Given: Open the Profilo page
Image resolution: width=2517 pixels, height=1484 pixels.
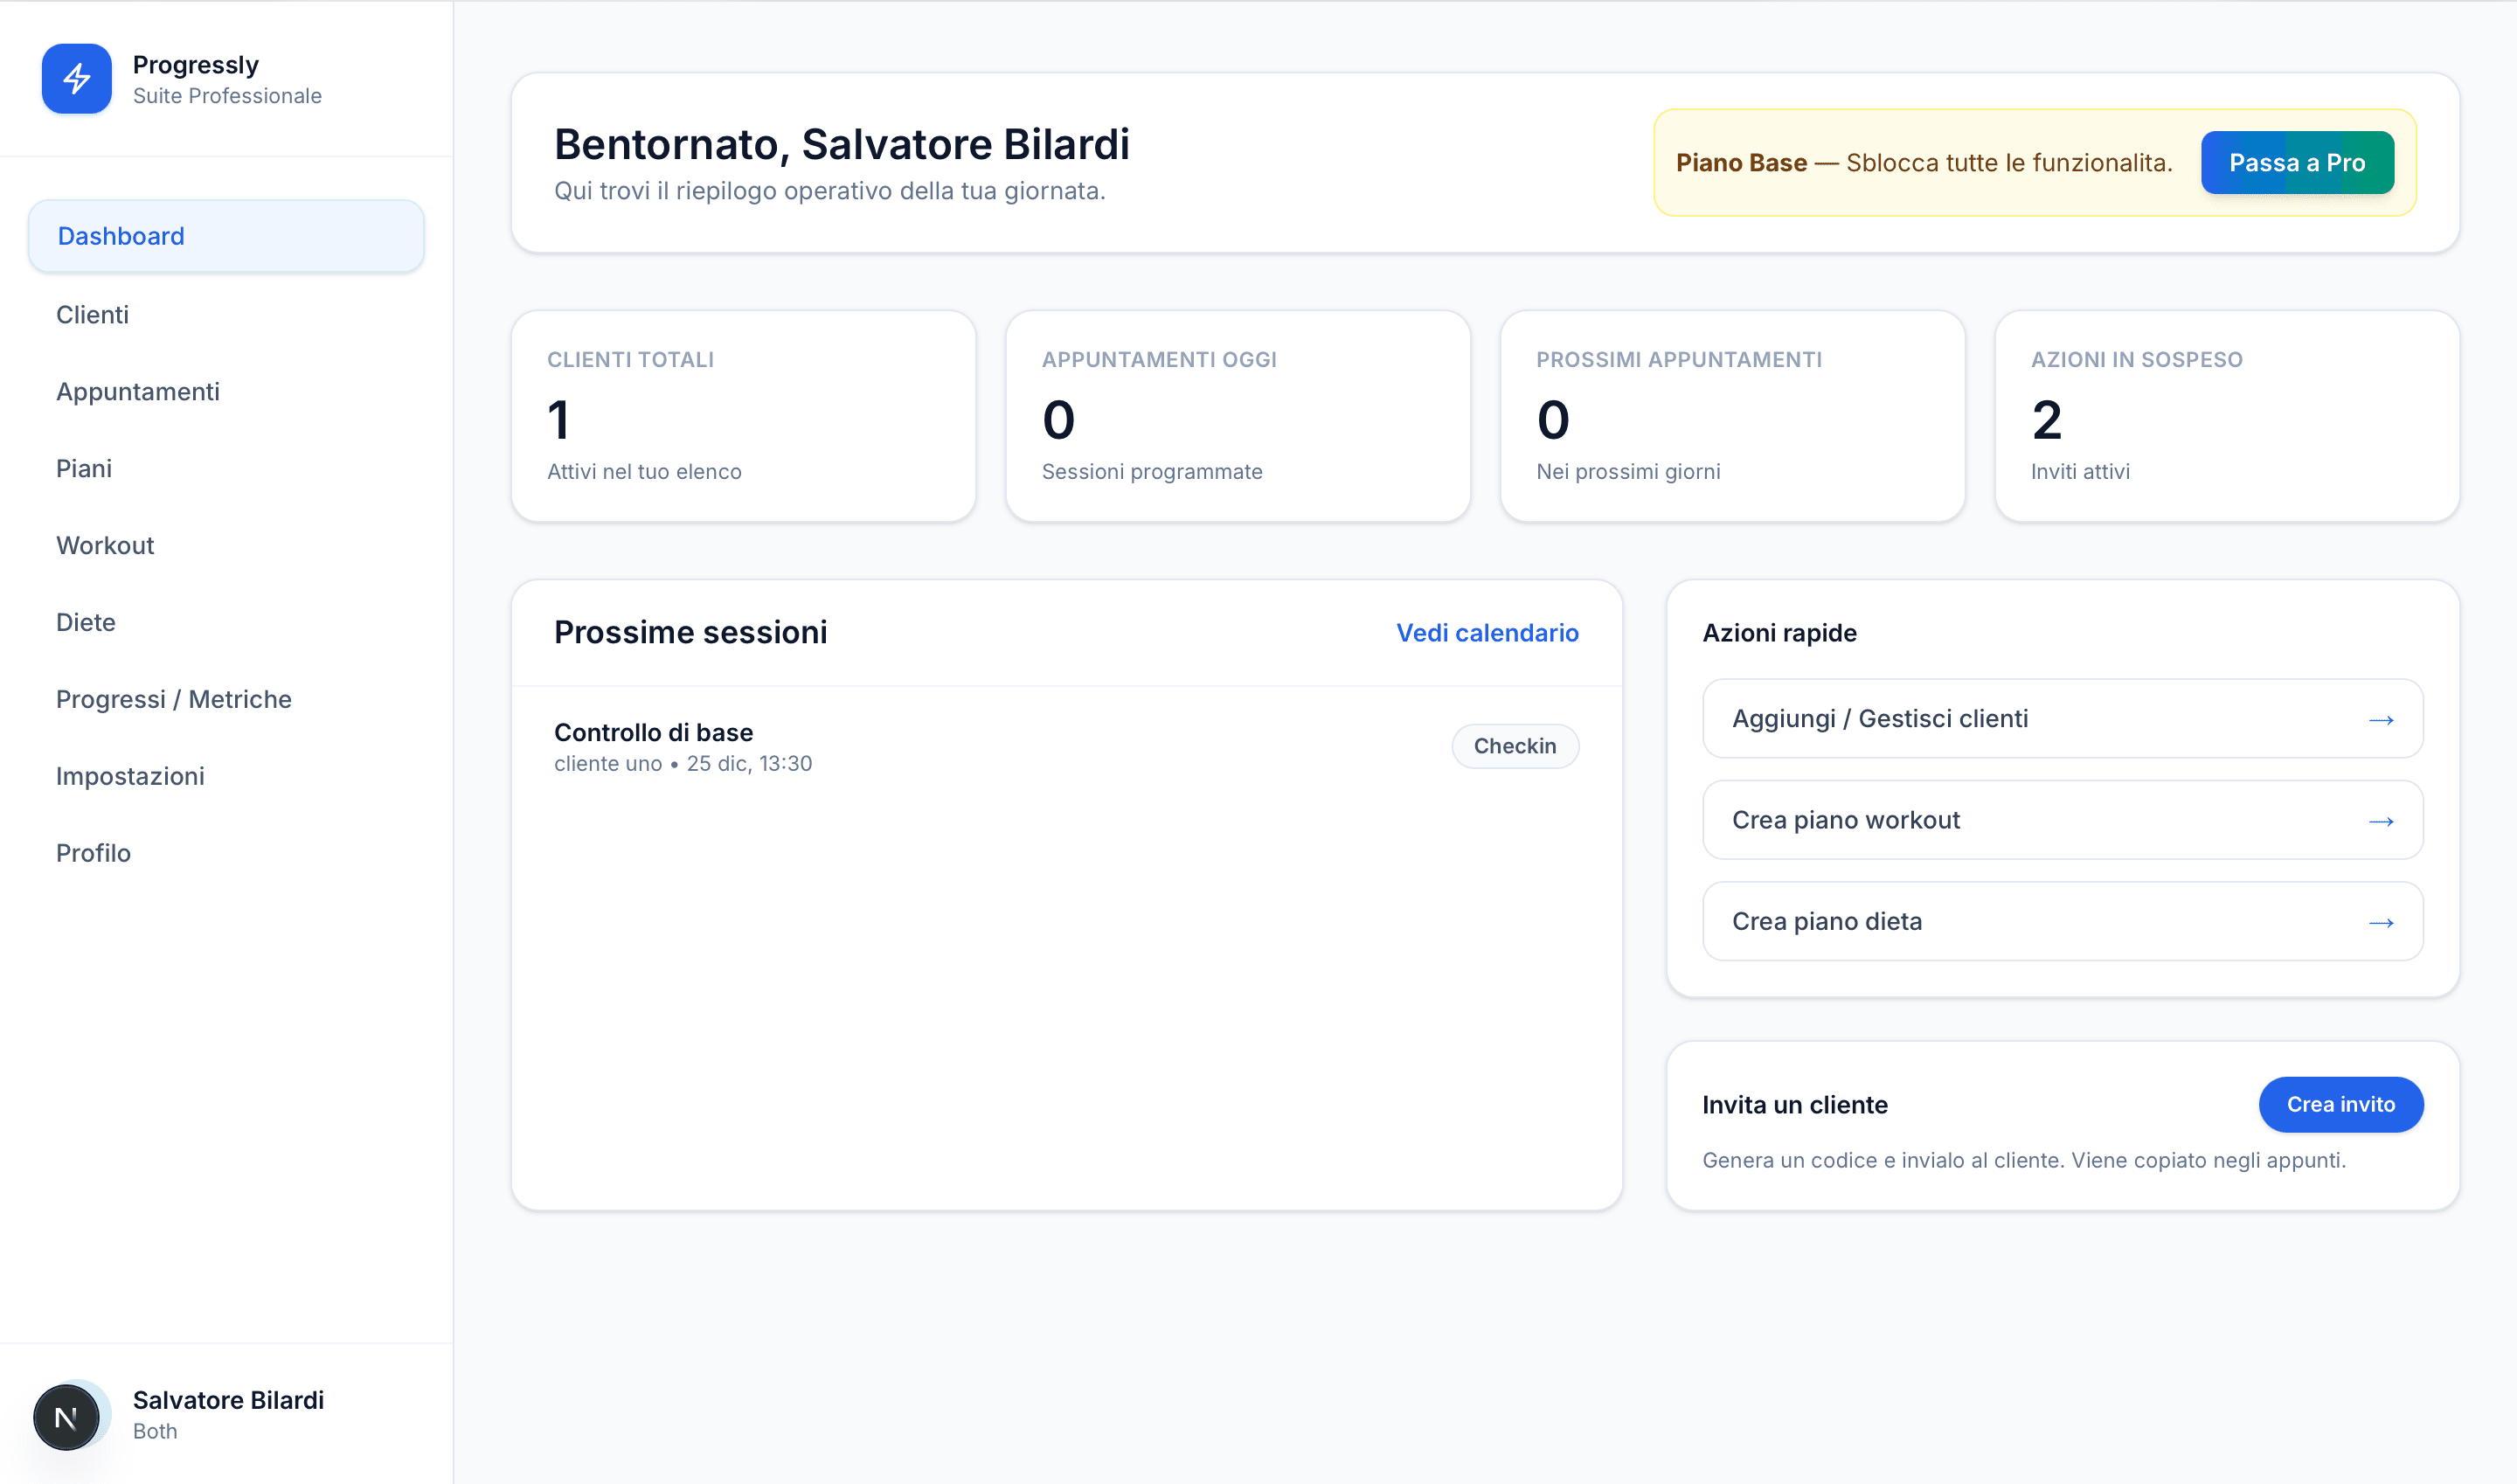Looking at the screenshot, I should 93,852.
